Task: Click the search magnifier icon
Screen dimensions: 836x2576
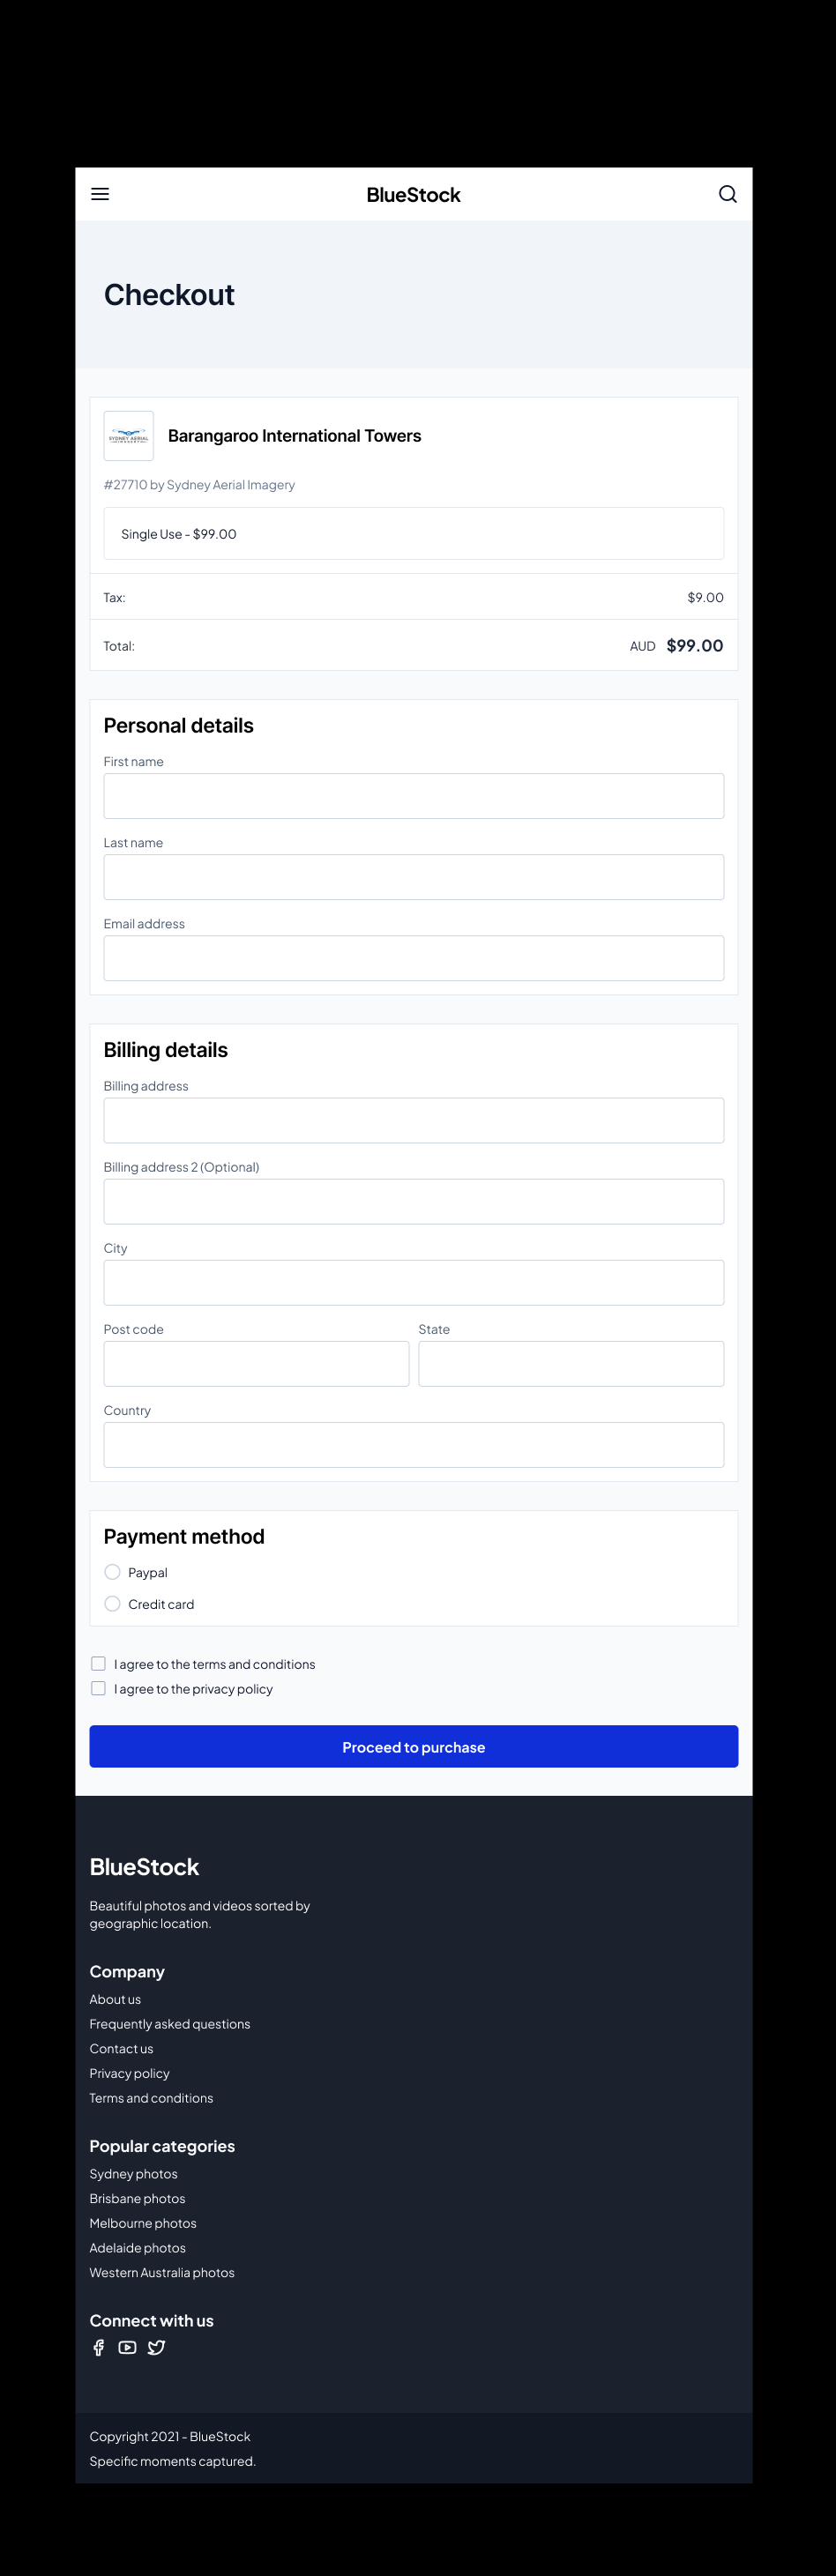Action: (728, 194)
